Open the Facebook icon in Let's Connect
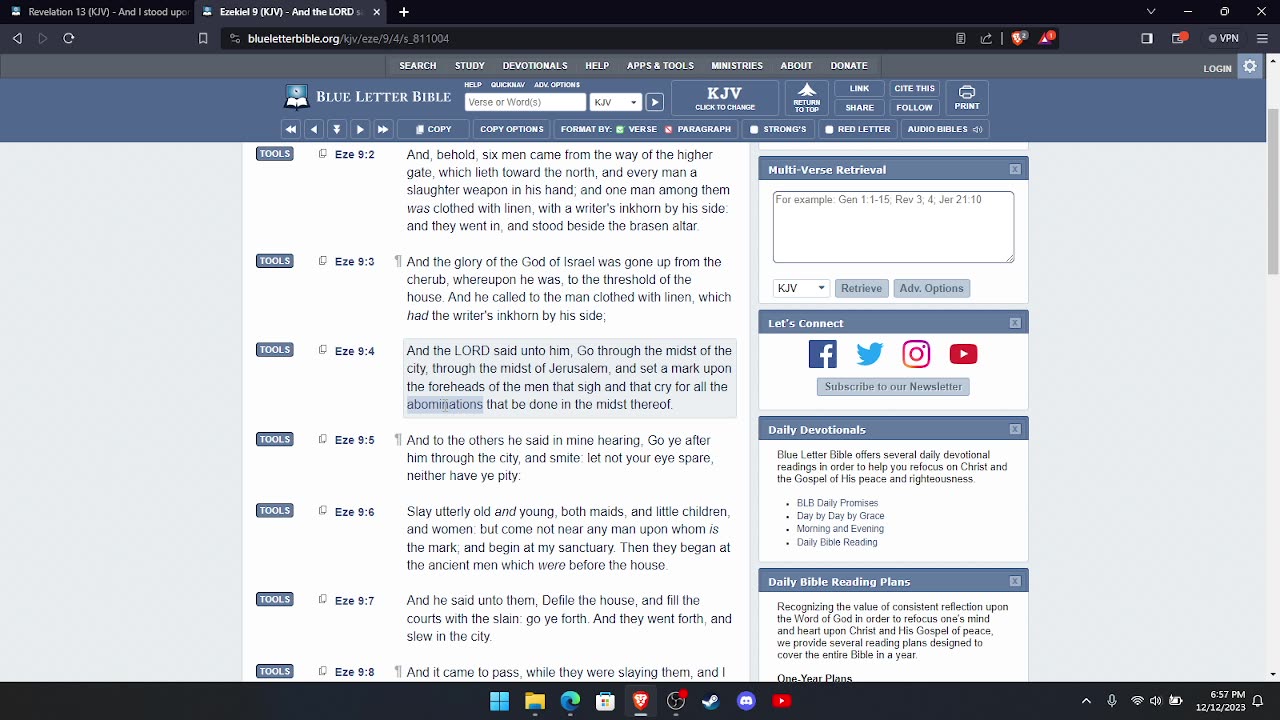 (823, 354)
